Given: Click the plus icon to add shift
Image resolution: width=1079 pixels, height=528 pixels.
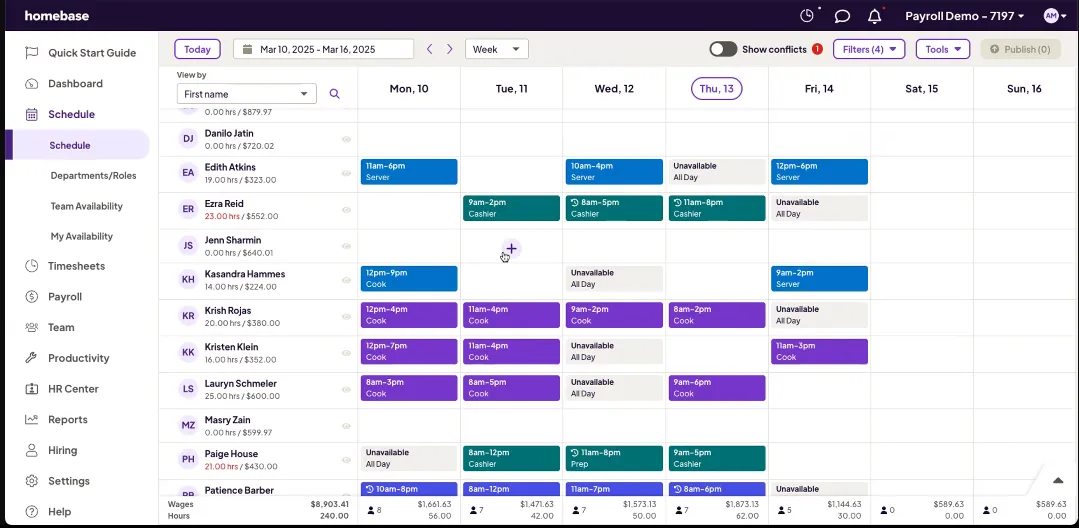Looking at the screenshot, I should click(511, 248).
